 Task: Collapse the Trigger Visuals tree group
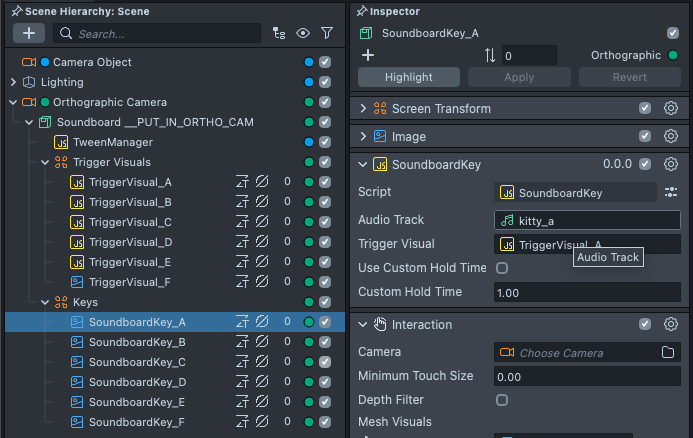tap(45, 162)
